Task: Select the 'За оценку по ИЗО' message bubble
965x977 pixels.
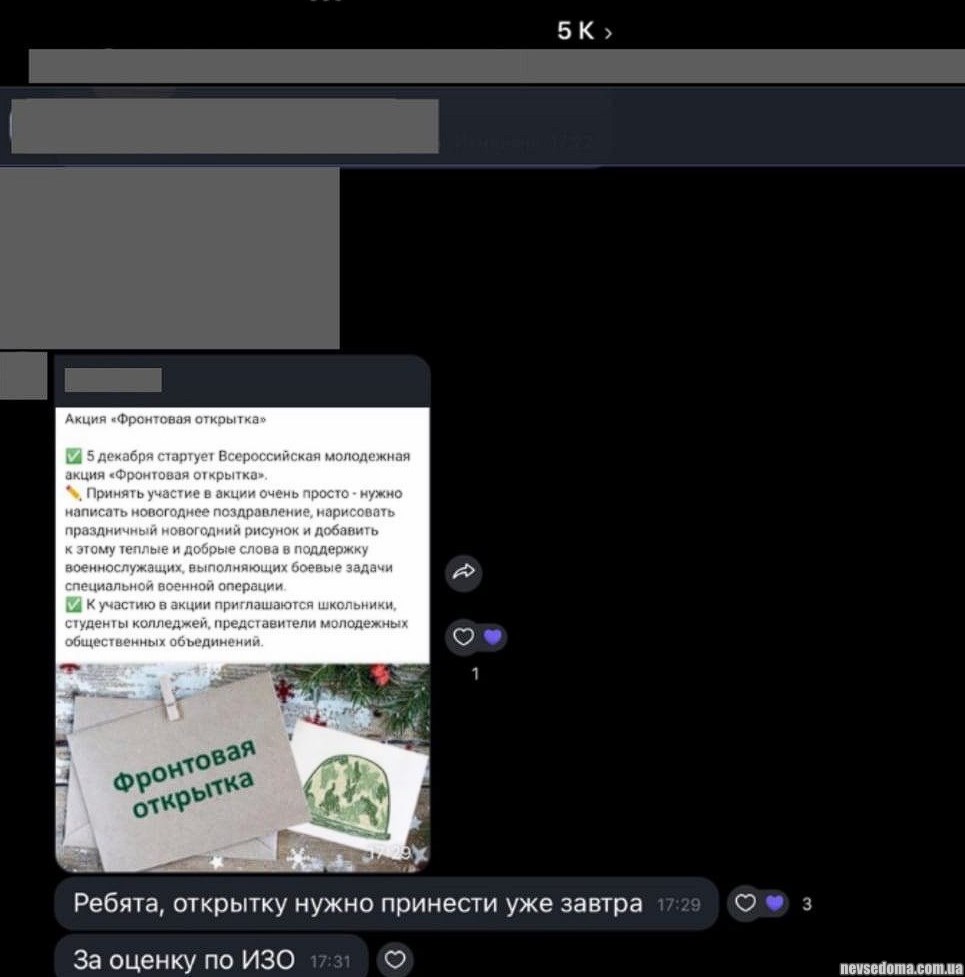Action: pyautogui.click(x=184, y=960)
